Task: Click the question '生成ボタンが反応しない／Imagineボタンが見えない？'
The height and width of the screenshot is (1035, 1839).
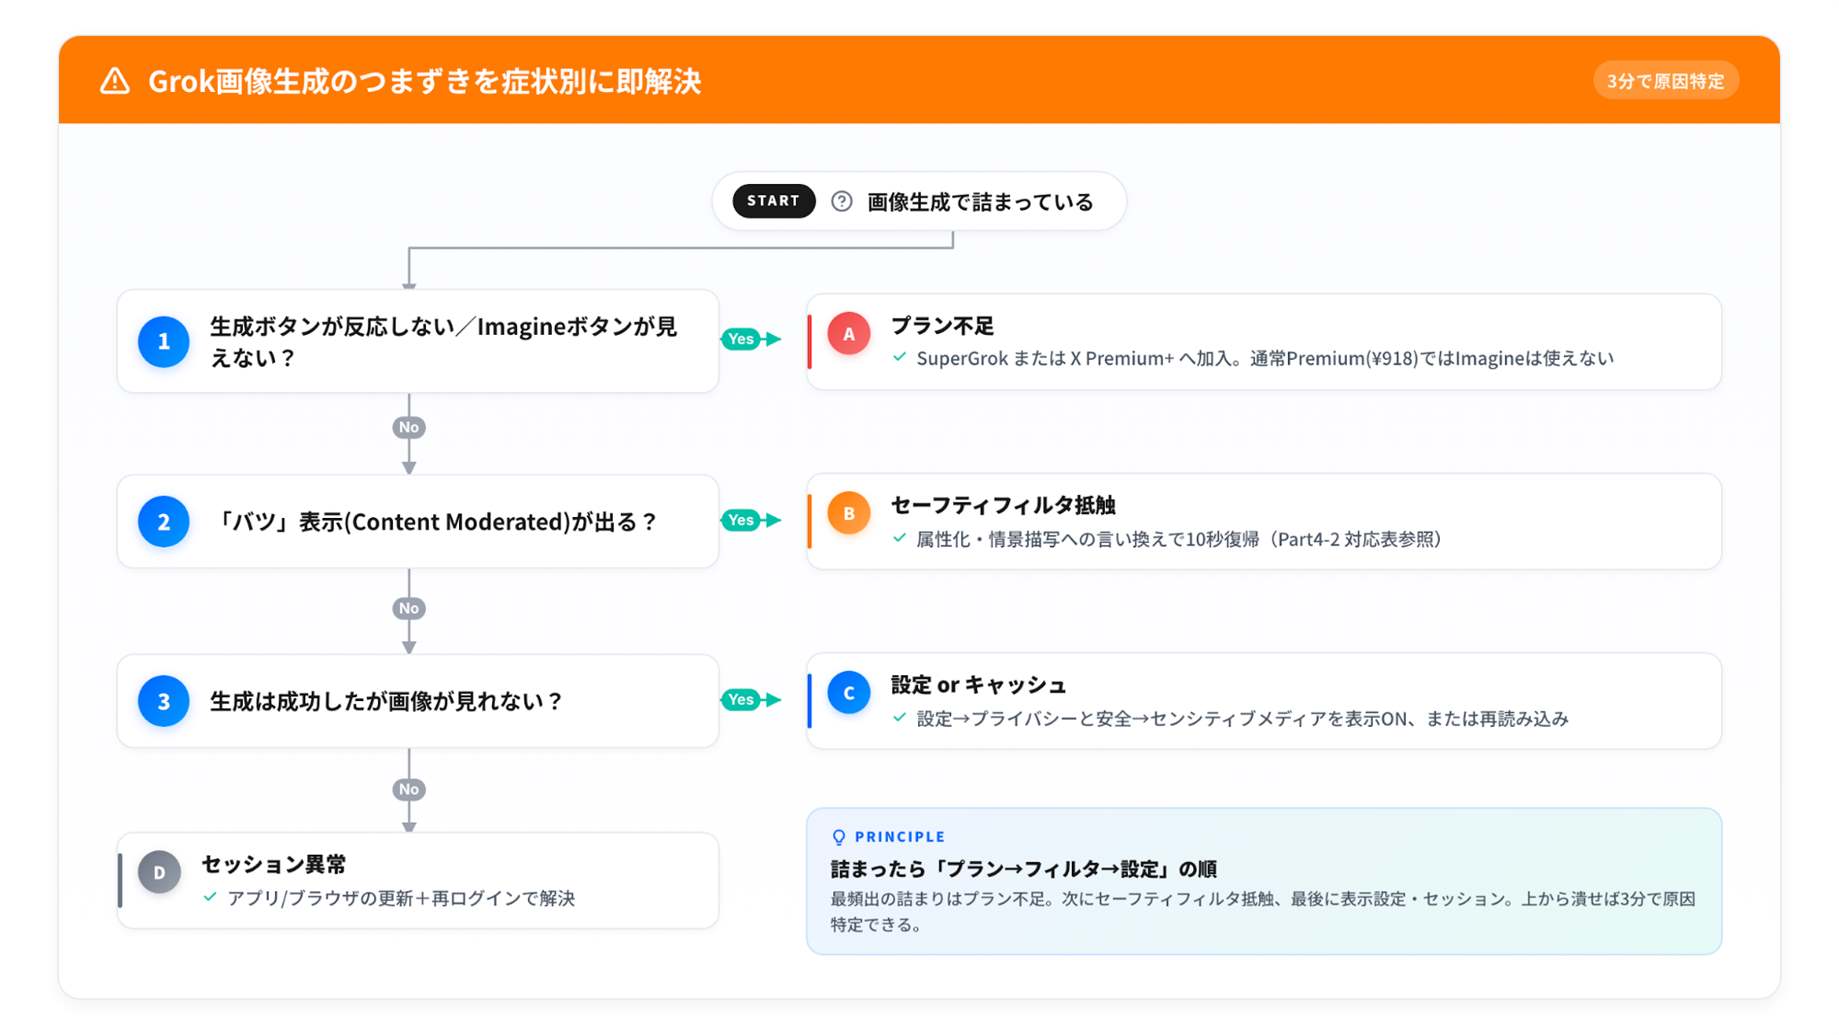Action: pyautogui.click(x=443, y=342)
